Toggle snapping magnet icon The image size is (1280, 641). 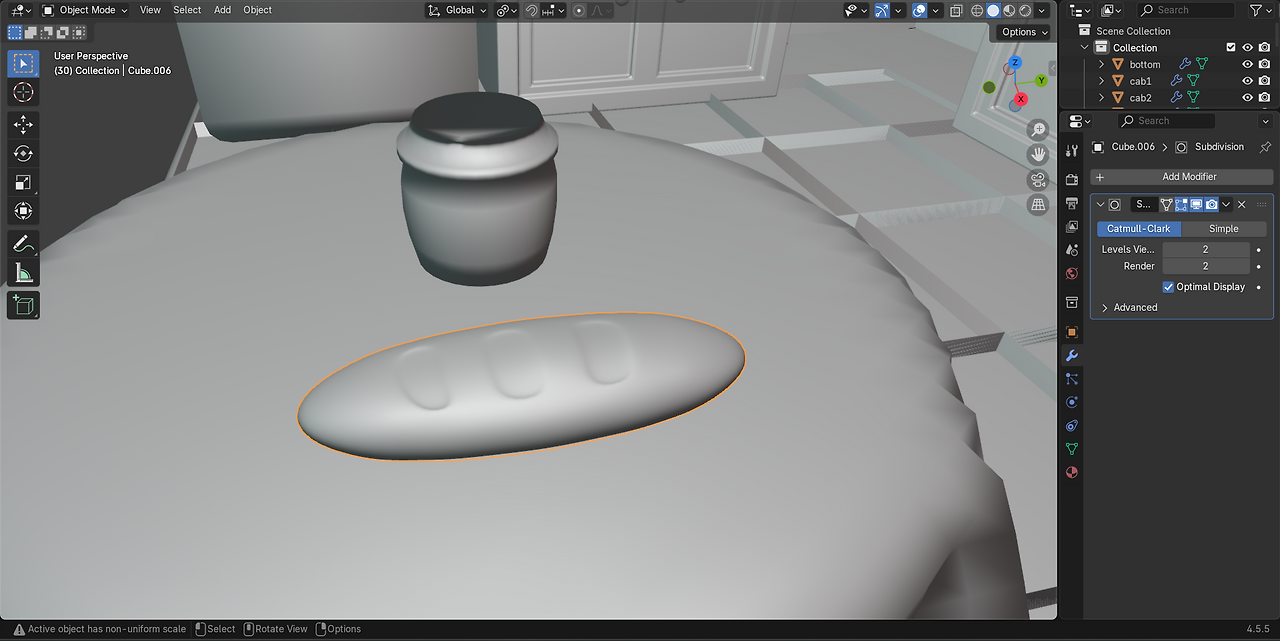[532, 10]
